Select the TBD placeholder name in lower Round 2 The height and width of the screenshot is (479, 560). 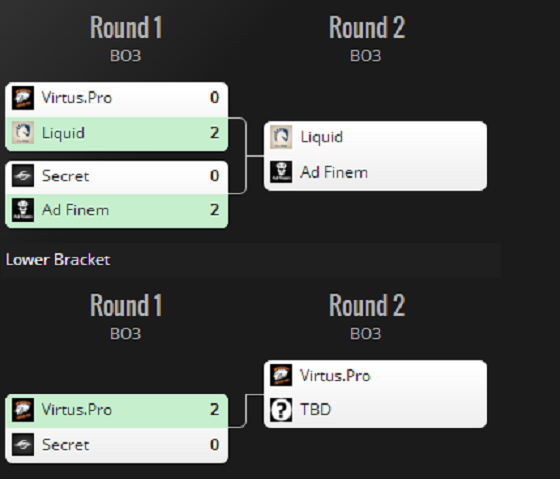pyautogui.click(x=316, y=410)
